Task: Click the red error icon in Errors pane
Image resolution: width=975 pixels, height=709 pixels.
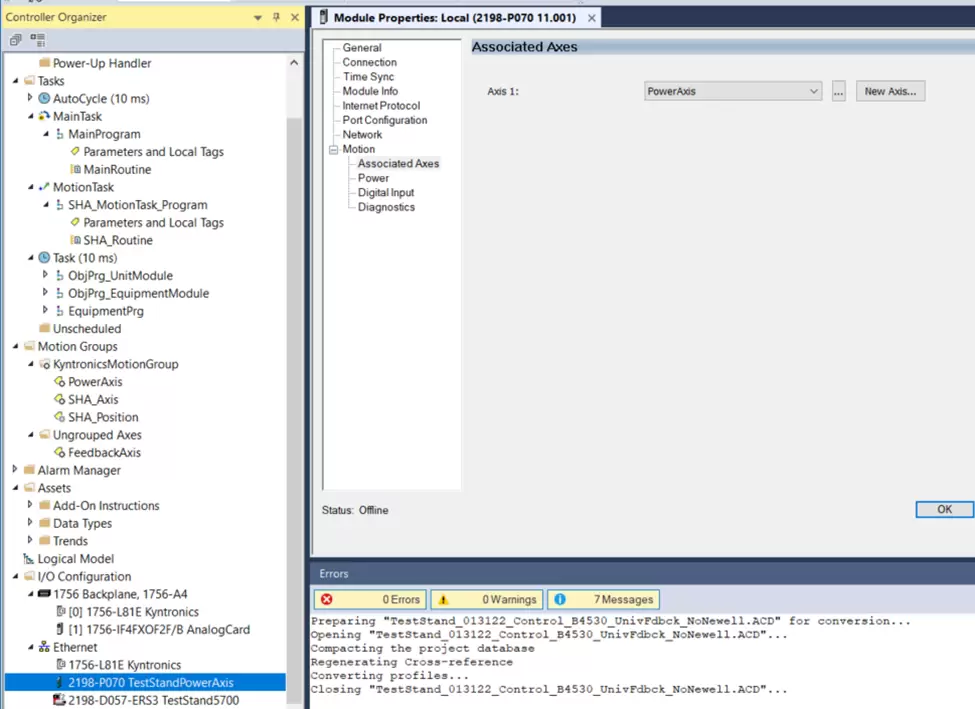Action: 326,600
